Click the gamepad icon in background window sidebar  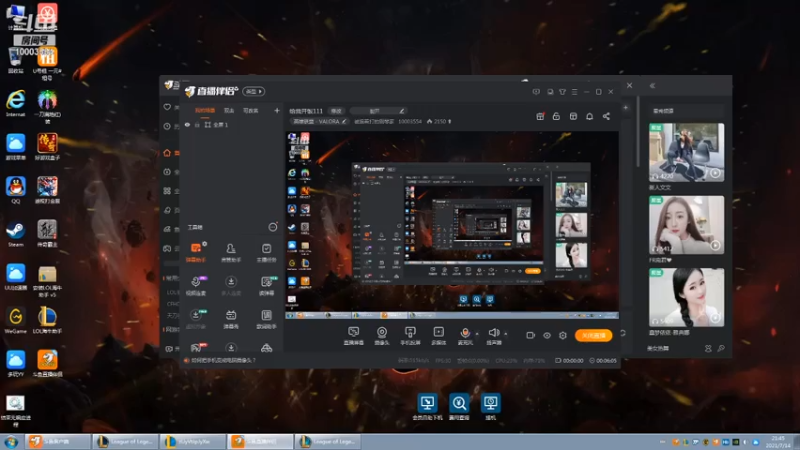[x=167, y=248]
